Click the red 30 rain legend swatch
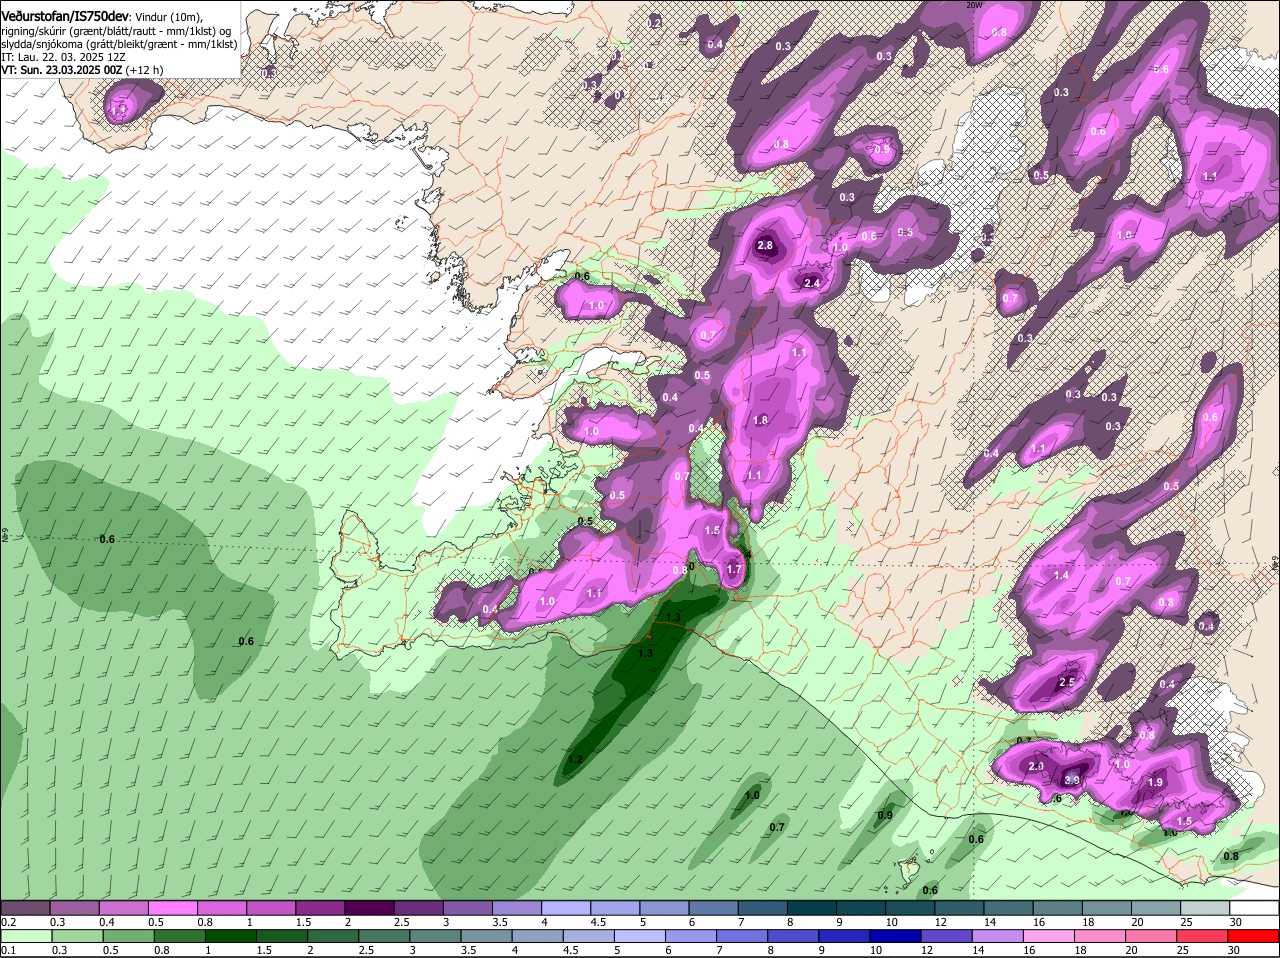Image resolution: width=1280 pixels, height=958 pixels. tap(1254, 936)
